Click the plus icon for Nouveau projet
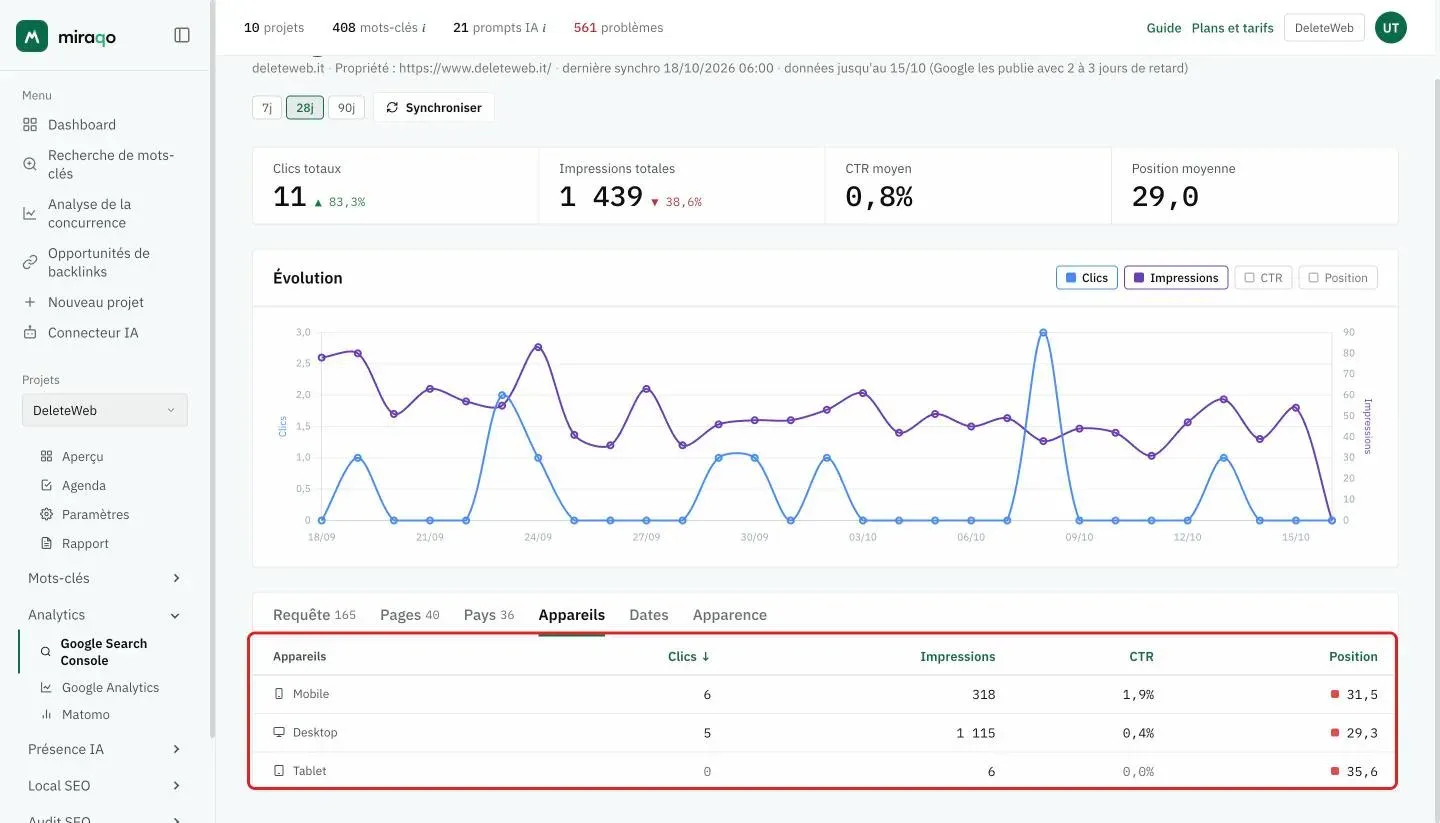 coord(30,302)
